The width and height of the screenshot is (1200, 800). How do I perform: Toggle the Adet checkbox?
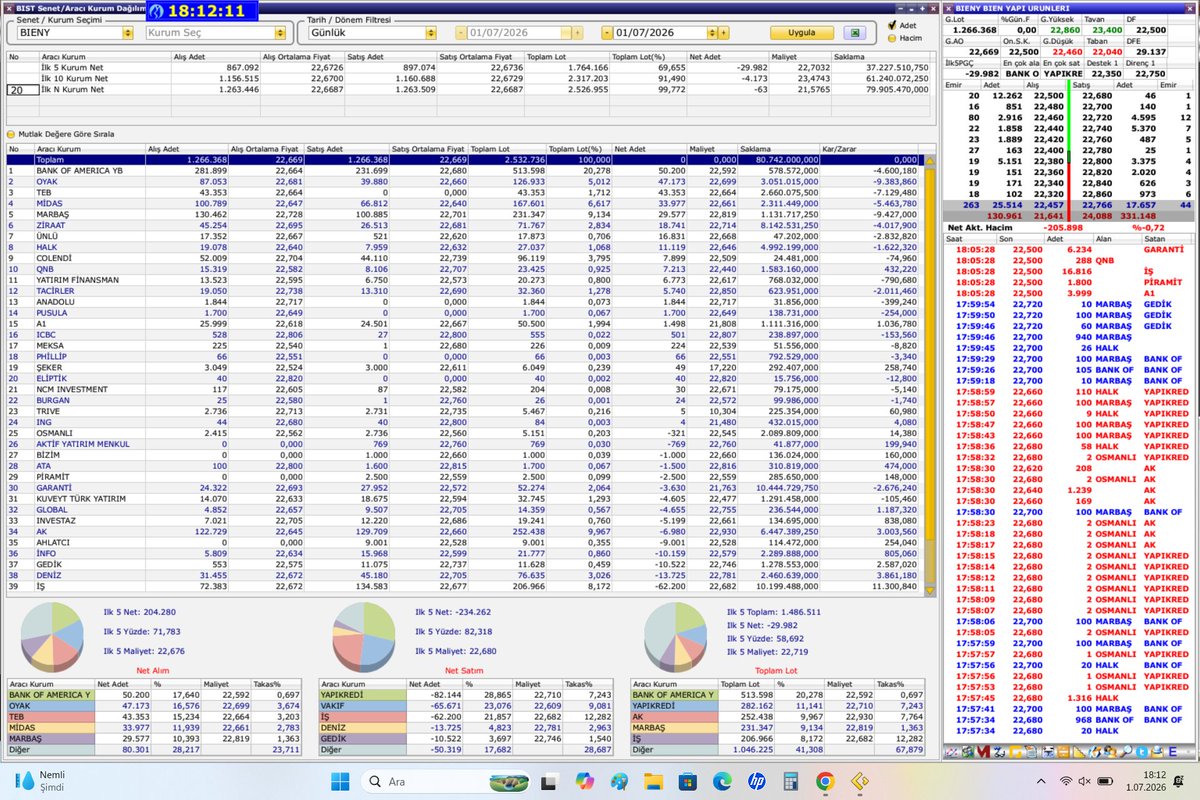click(892, 25)
